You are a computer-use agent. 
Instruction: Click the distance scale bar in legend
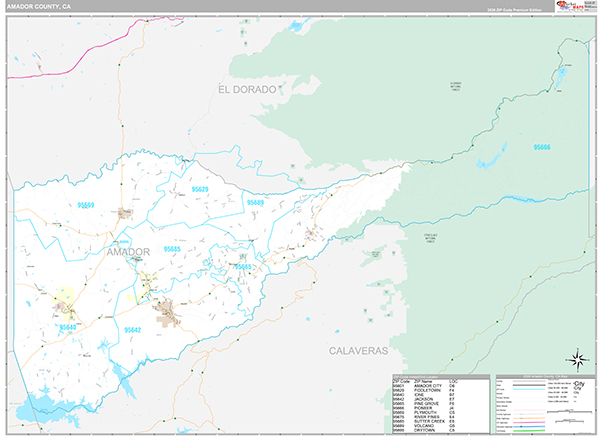point(571,411)
